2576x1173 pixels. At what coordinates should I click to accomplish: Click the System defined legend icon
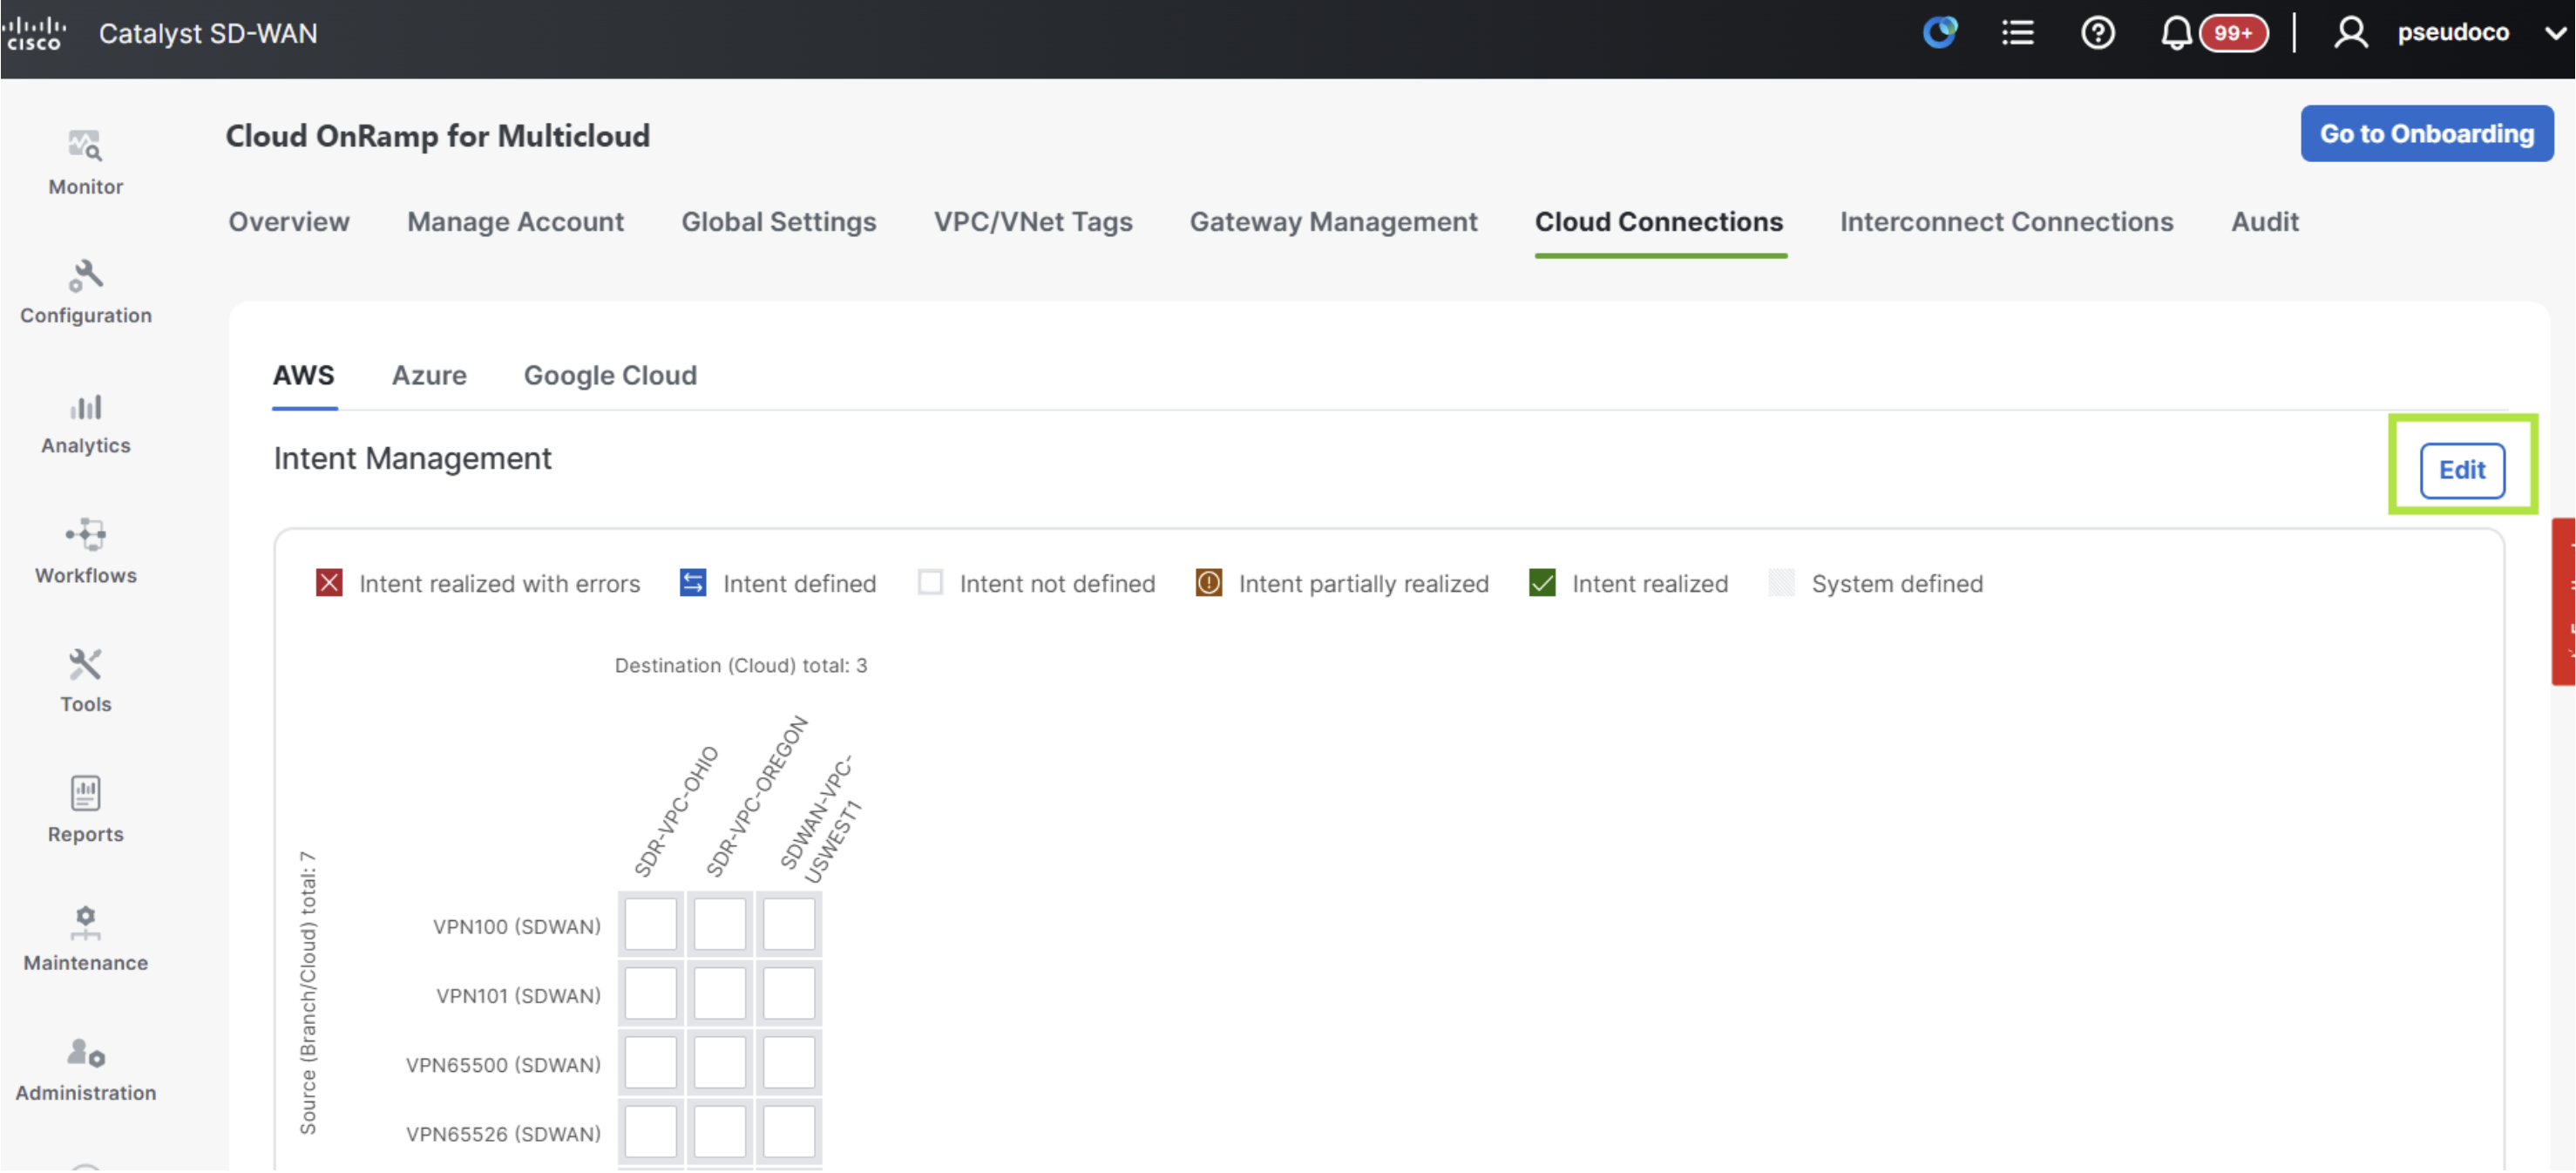1780,583
